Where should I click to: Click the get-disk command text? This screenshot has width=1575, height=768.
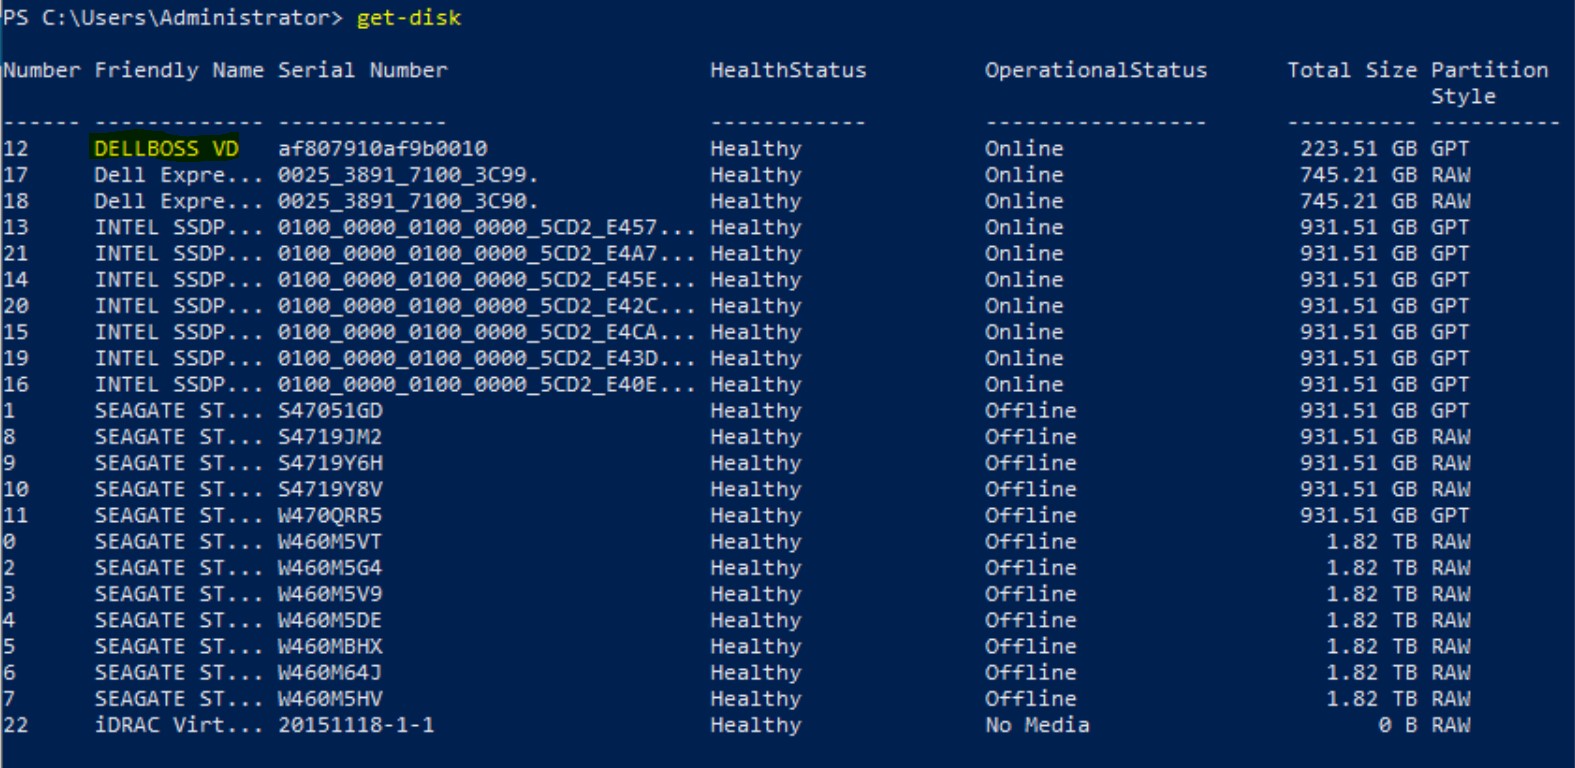(408, 18)
